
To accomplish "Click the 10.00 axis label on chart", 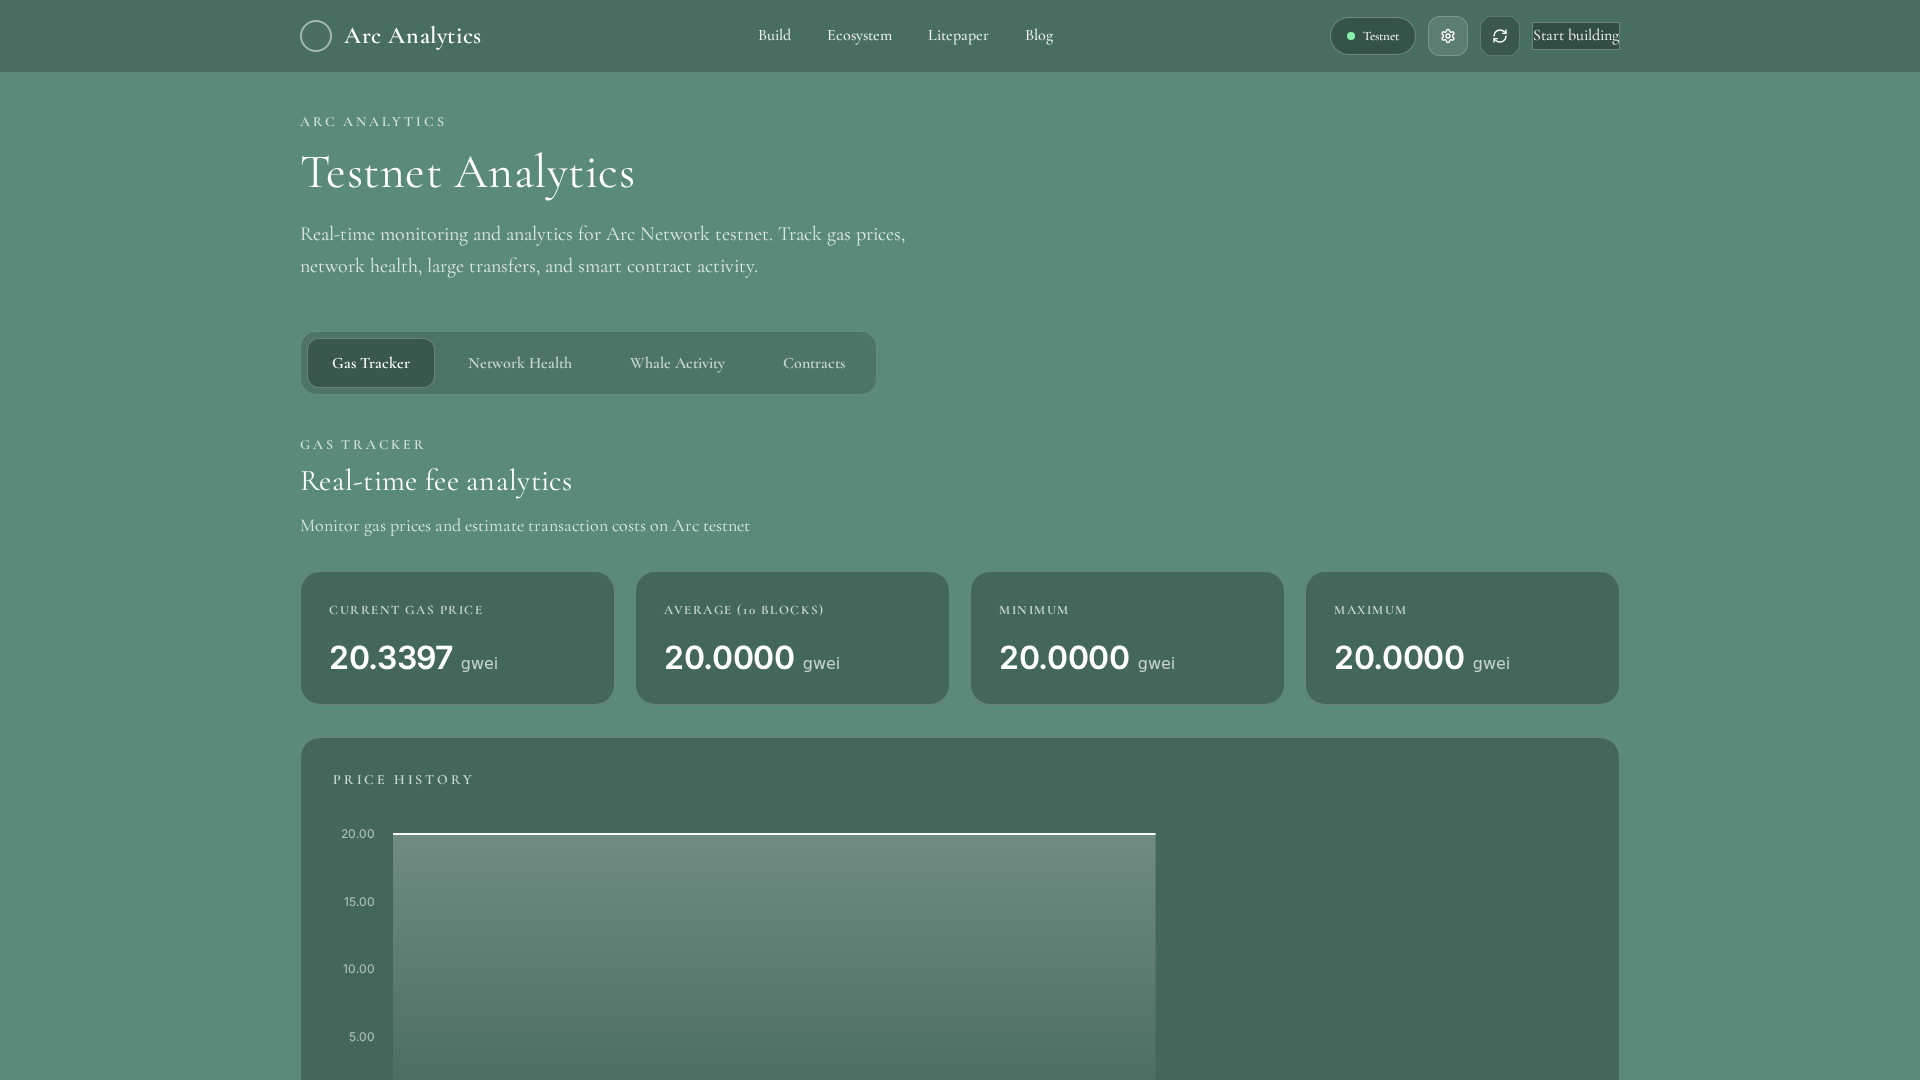I will coord(359,969).
